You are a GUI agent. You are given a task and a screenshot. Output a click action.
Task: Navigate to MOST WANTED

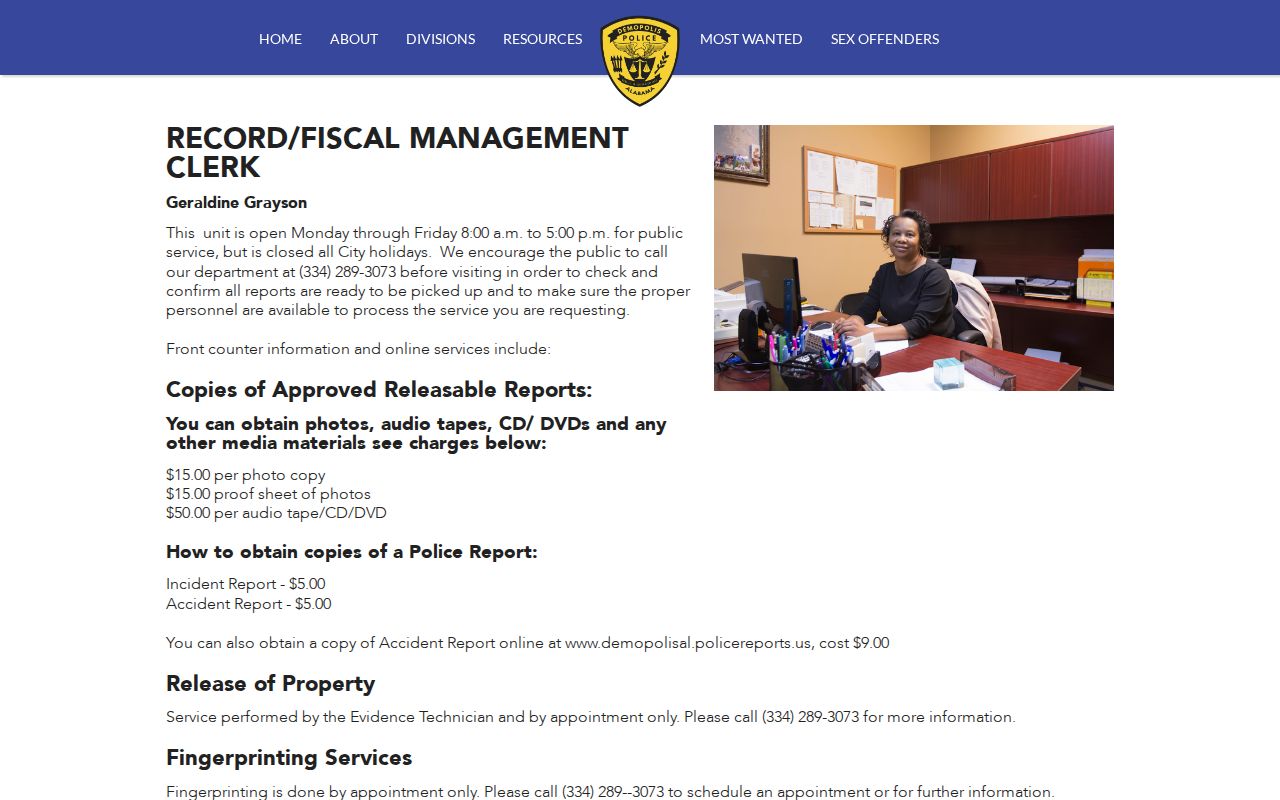click(751, 39)
